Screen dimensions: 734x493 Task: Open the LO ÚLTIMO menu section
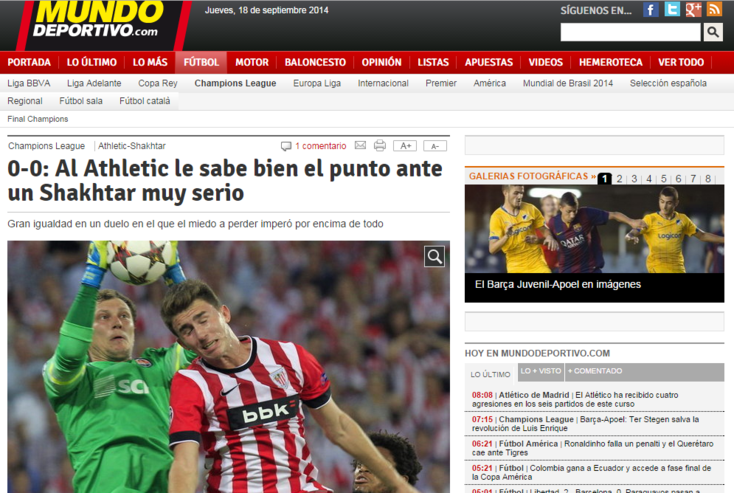[x=92, y=62]
